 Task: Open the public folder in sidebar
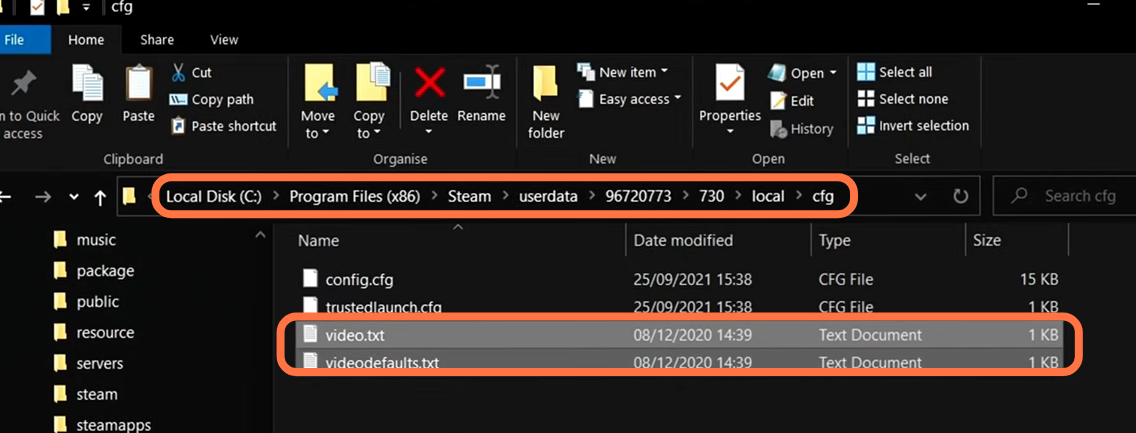pos(86,302)
